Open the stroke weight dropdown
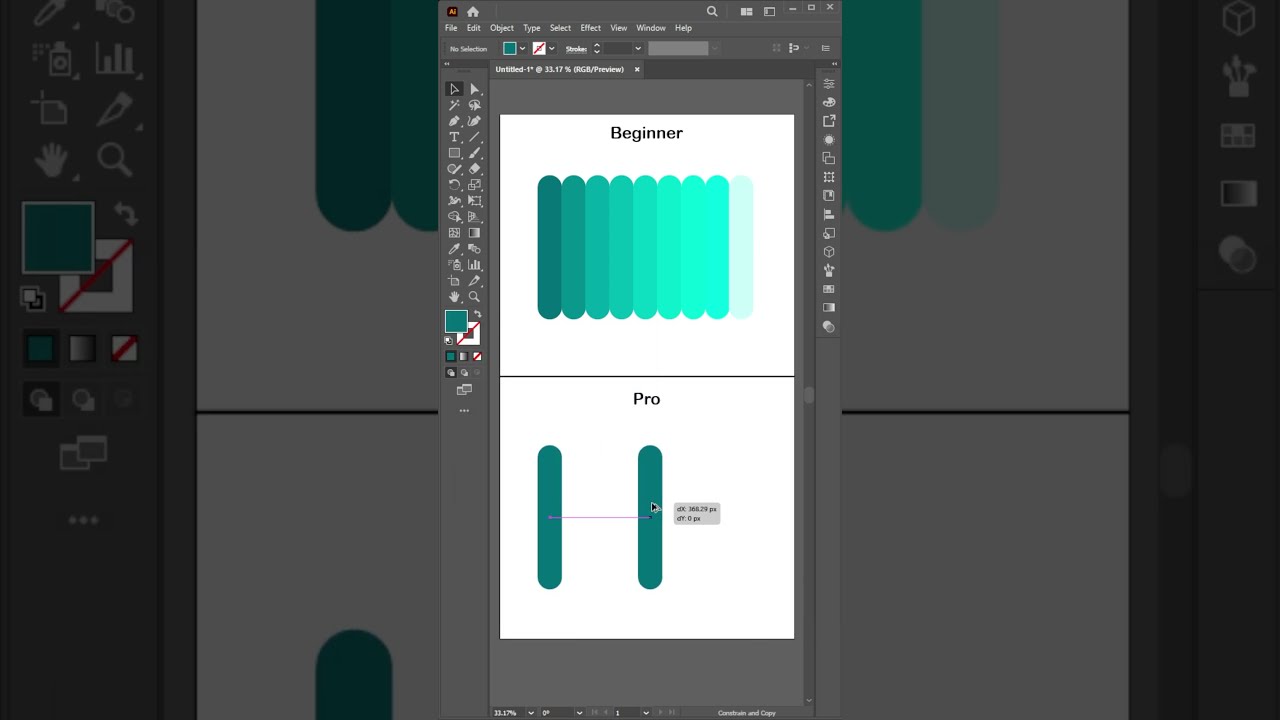 638,48
